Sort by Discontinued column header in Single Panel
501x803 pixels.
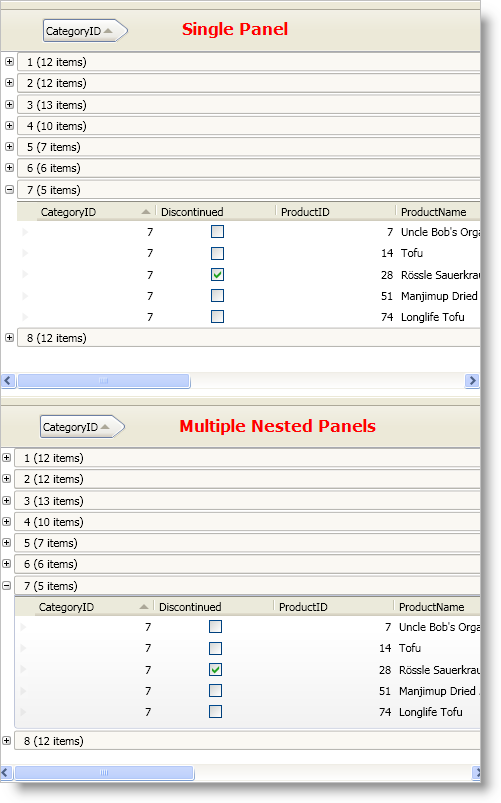[216, 212]
